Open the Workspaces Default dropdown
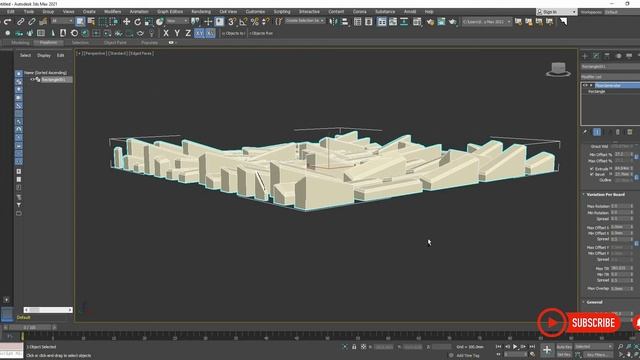Image resolution: width=640 pixels, height=360 pixels. pyautogui.click(x=621, y=12)
